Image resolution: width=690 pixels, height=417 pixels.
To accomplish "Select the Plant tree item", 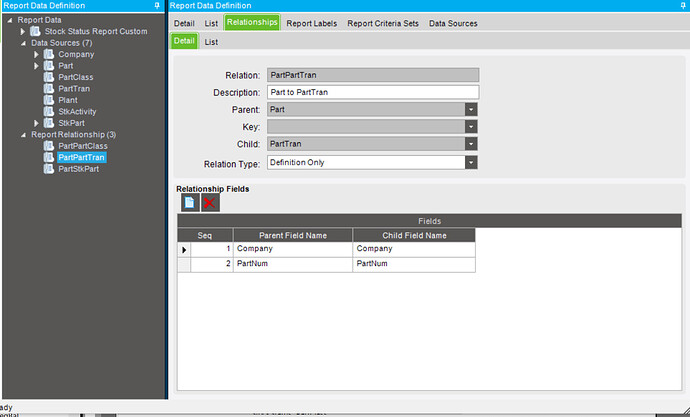I will [x=68, y=100].
